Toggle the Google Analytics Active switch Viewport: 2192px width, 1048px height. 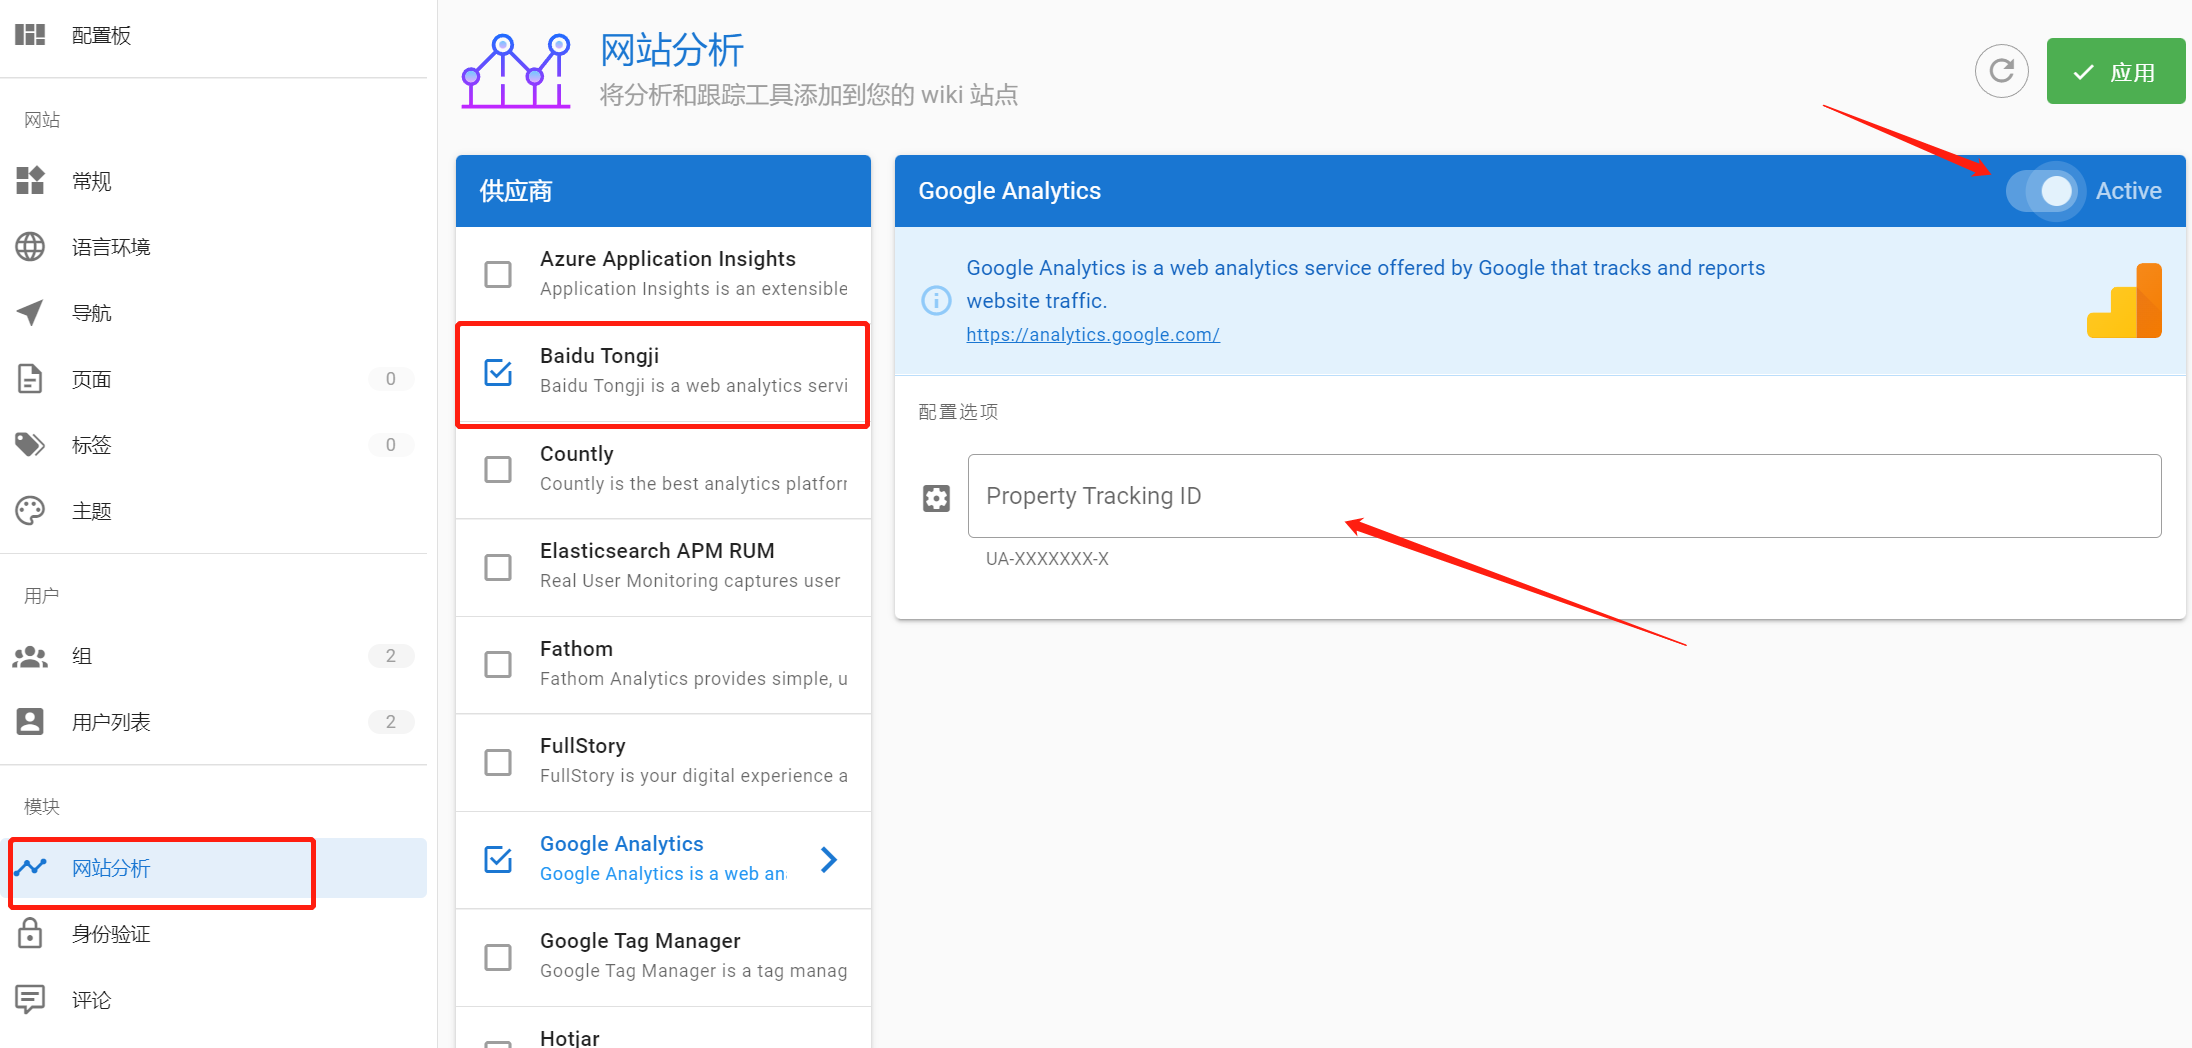coord(2044,191)
